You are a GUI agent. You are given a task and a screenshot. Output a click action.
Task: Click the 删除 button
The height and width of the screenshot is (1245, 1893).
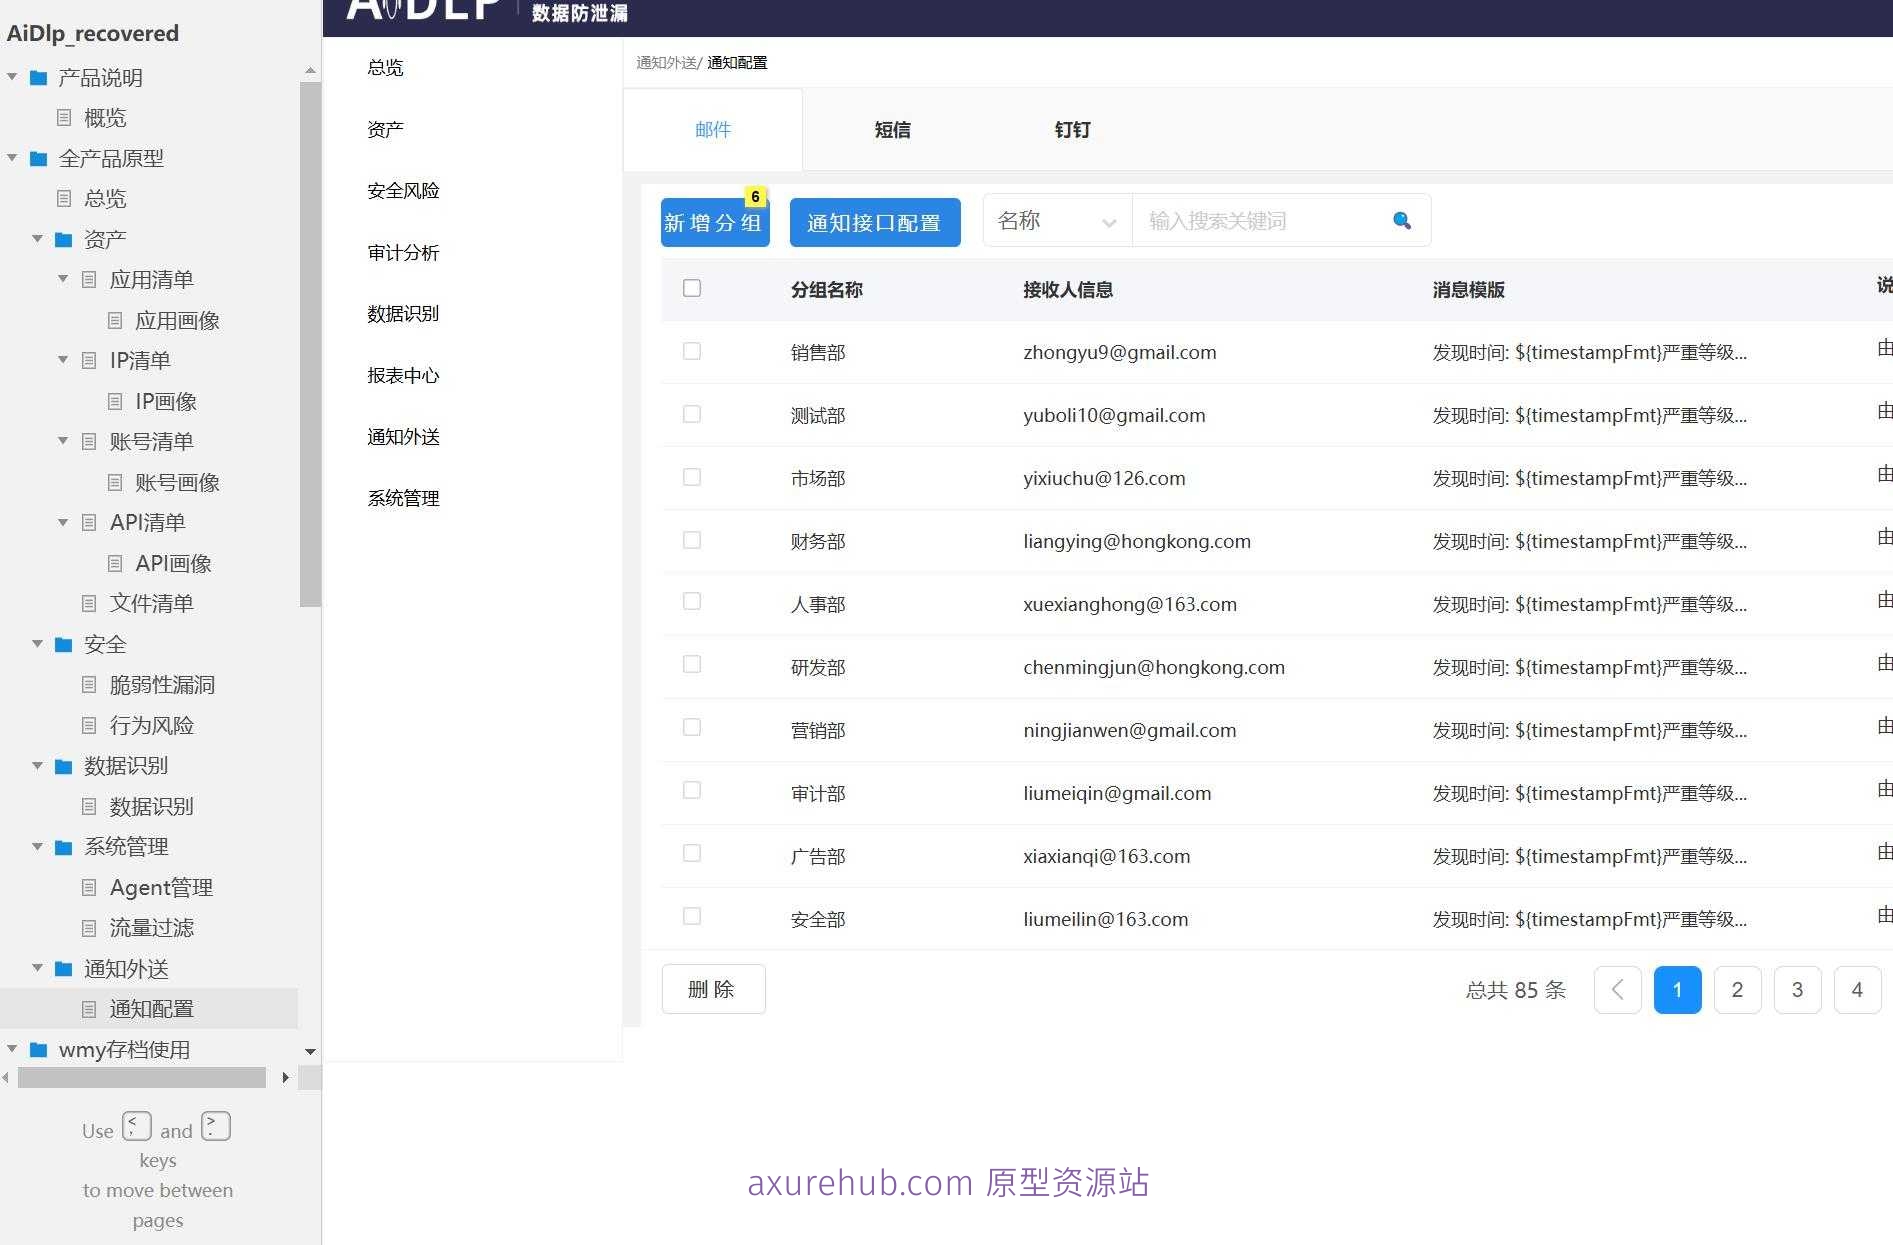pos(712,988)
